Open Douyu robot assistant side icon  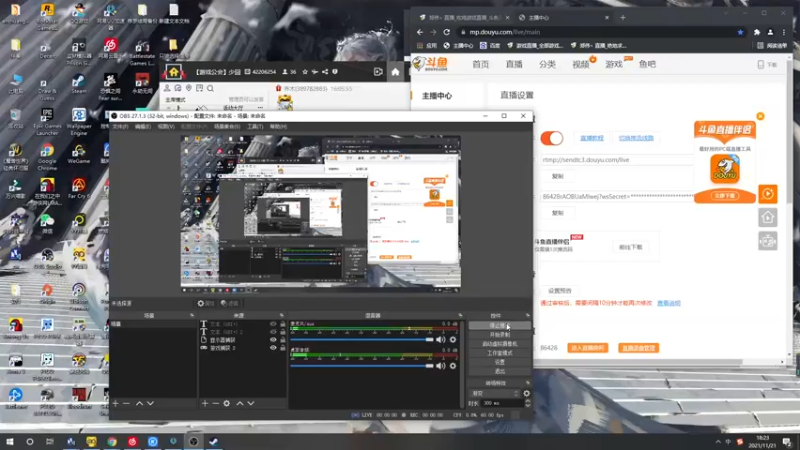point(767,241)
